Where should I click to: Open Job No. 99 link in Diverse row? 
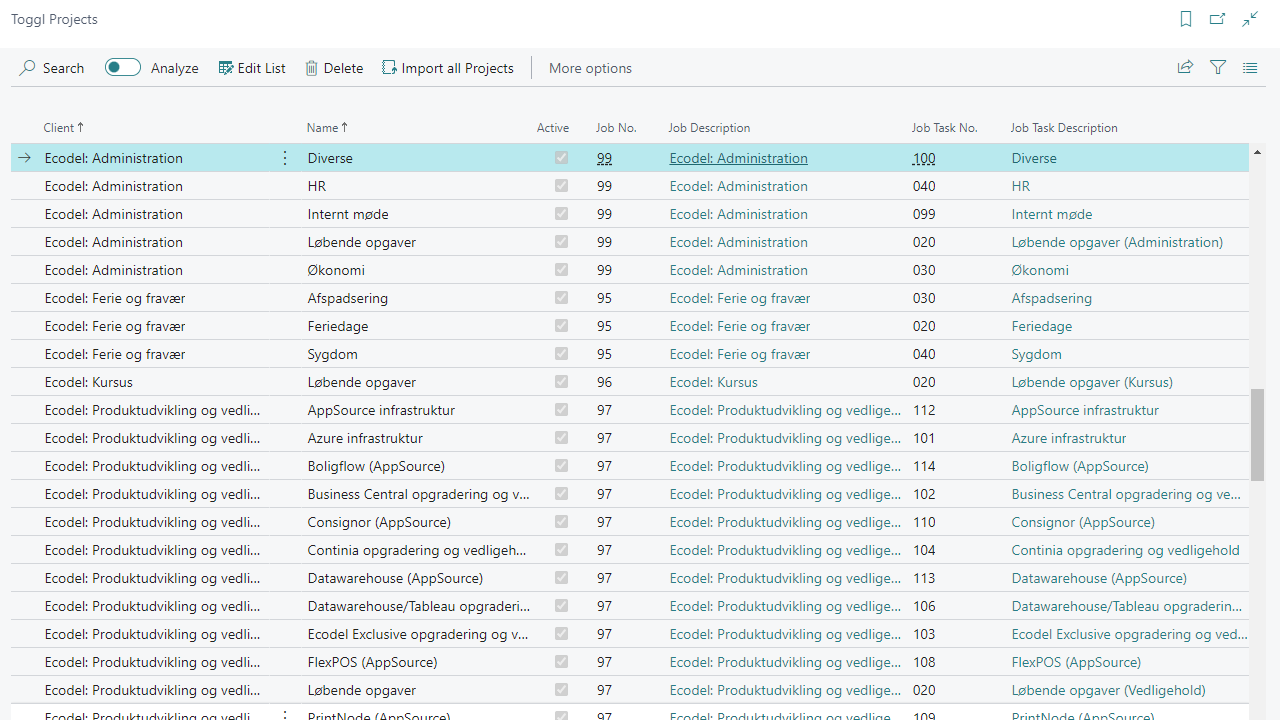[604, 158]
